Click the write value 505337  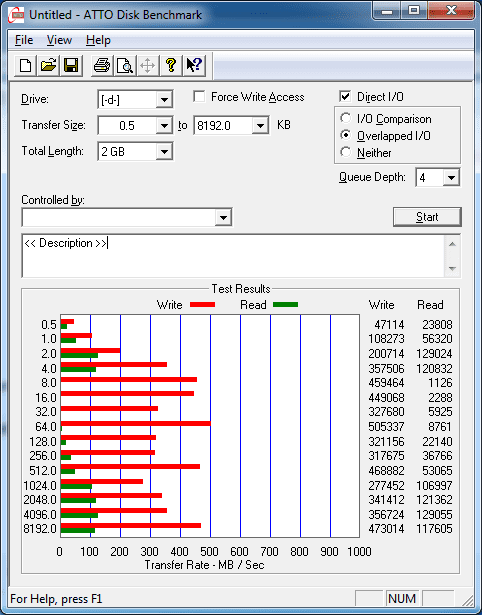coord(386,426)
